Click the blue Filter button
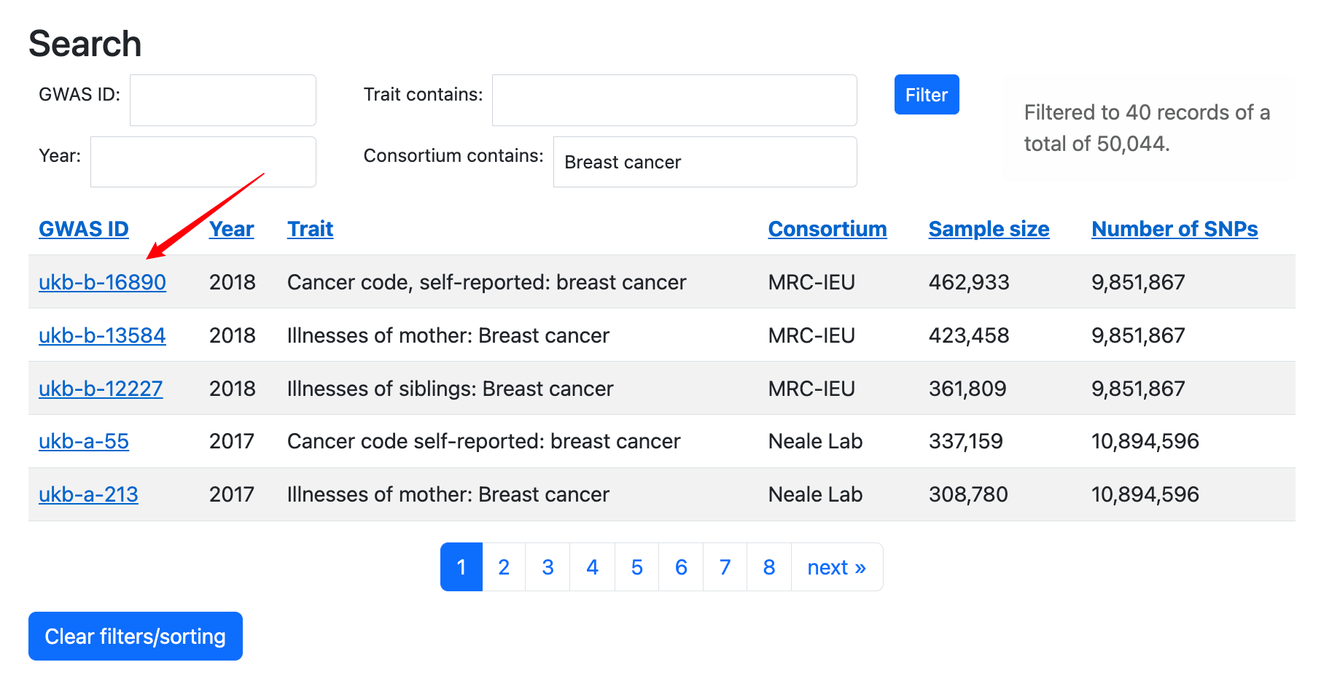Viewport: 1340px width, 681px height. tap(926, 95)
